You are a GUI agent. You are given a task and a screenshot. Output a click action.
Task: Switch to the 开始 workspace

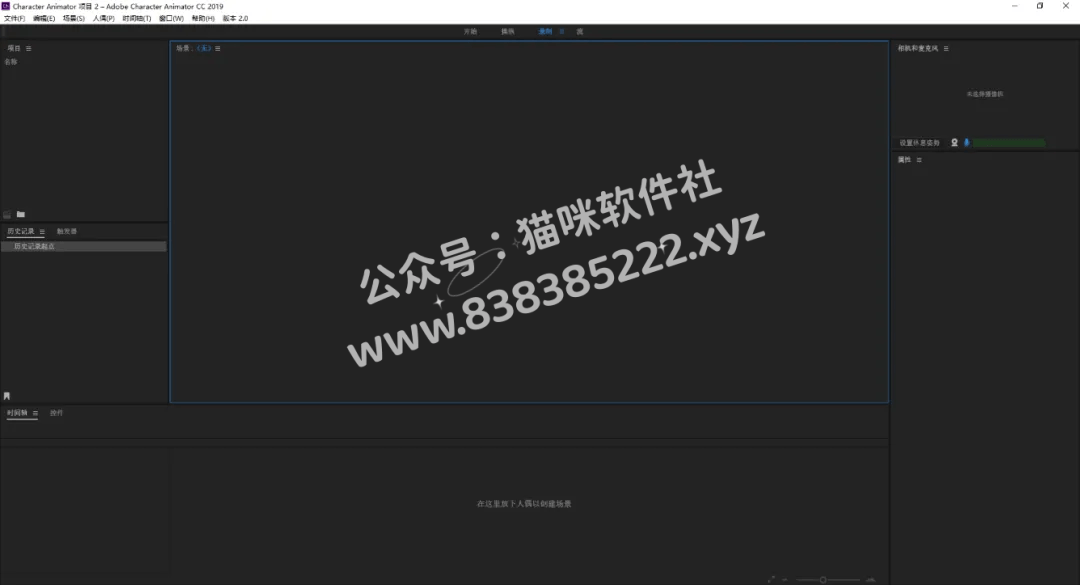coord(470,32)
